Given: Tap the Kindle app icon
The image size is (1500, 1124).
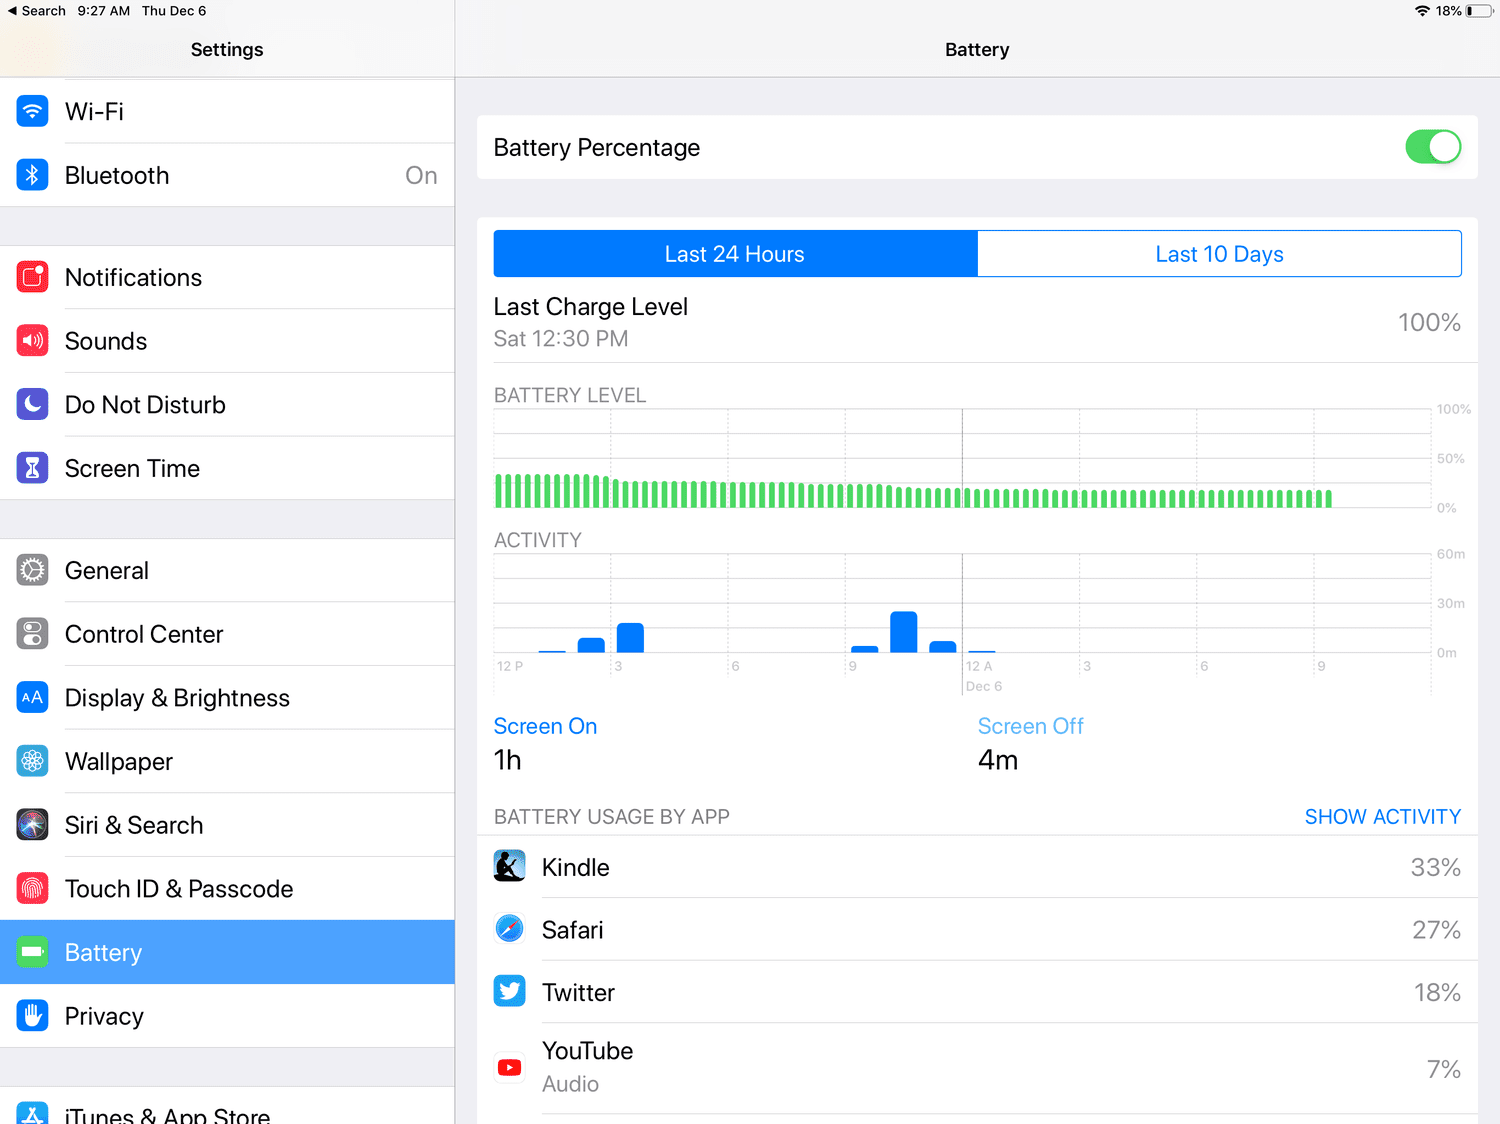Looking at the screenshot, I should [x=510, y=866].
